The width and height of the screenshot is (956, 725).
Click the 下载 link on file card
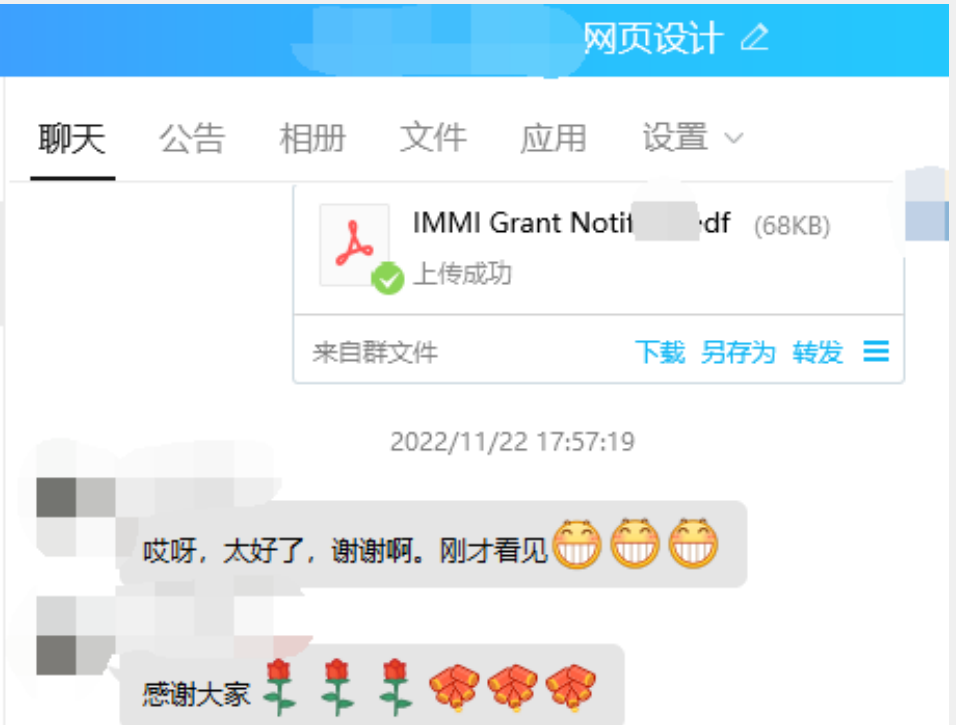click(x=660, y=352)
